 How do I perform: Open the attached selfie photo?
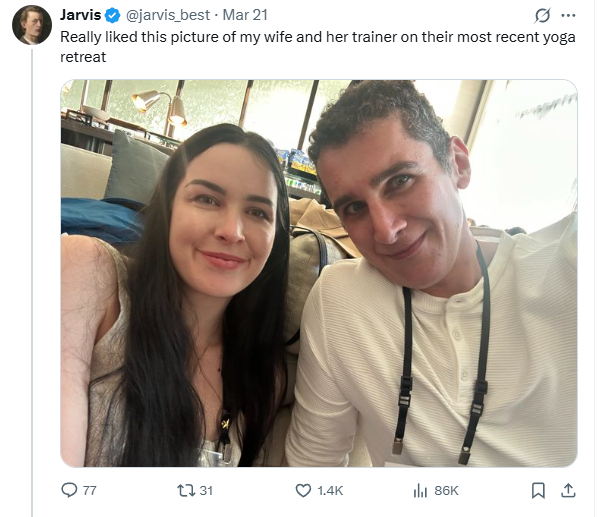tap(319, 273)
